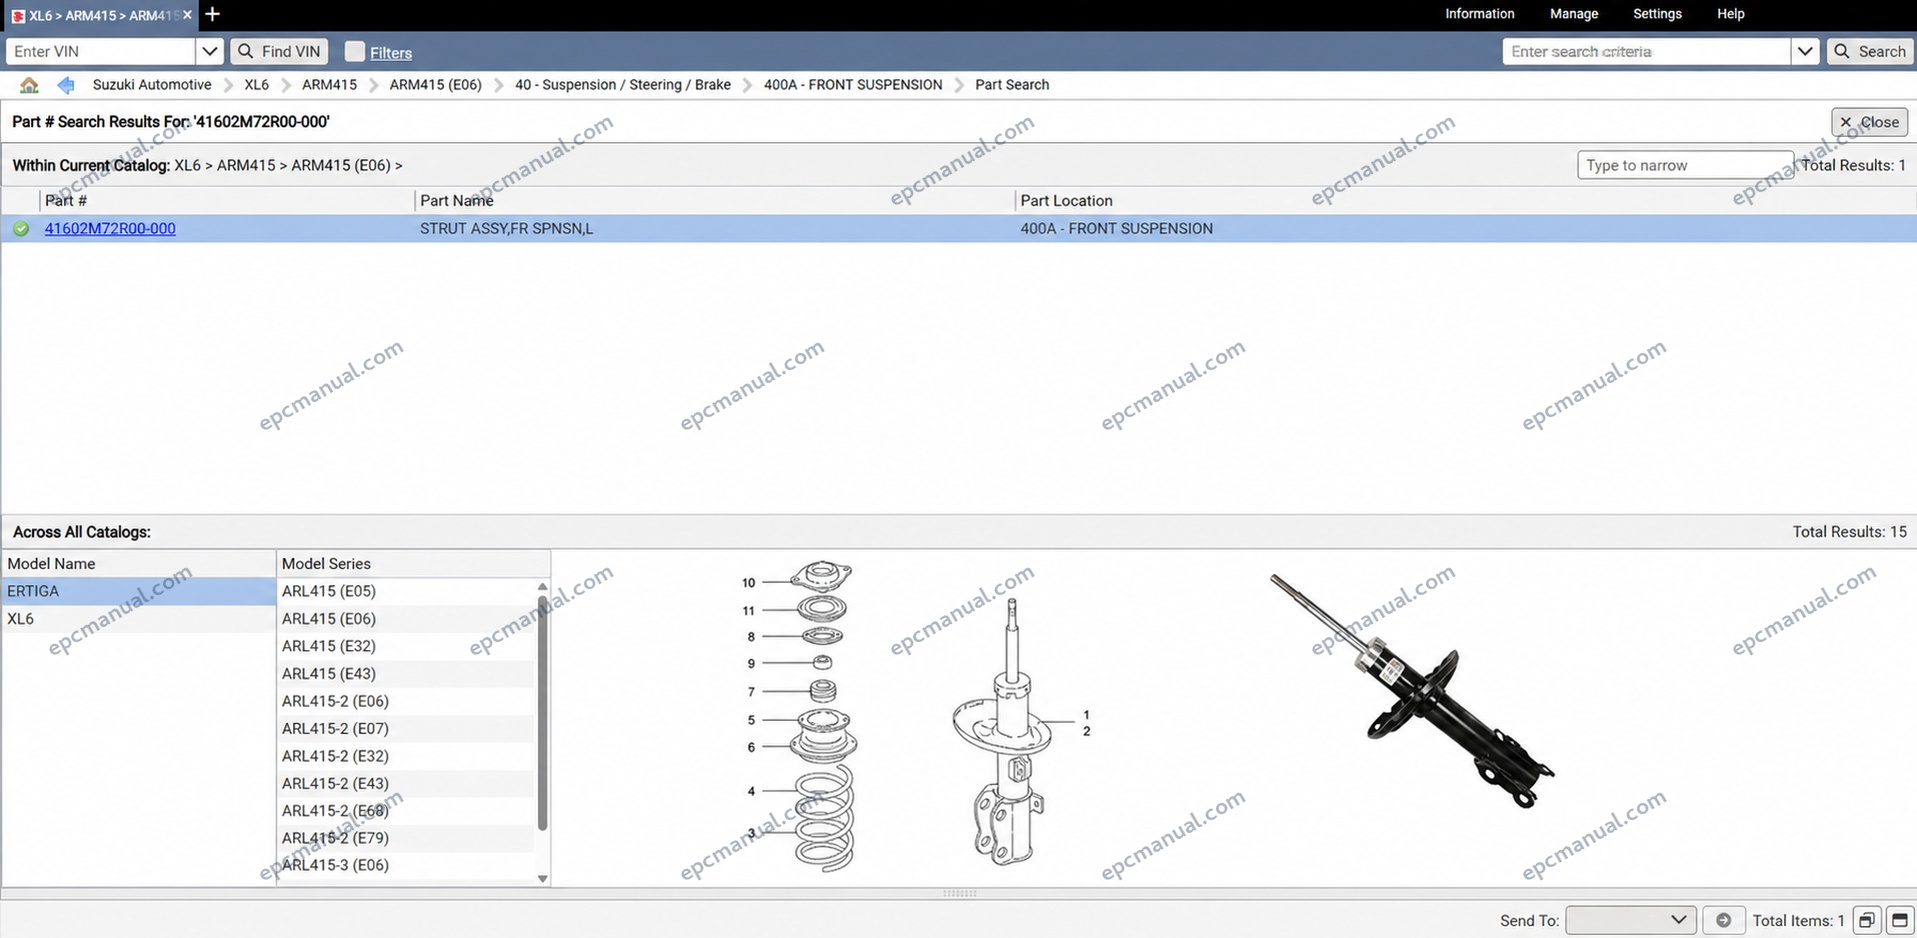The image size is (1917, 938).
Task: Click the Type to narrow field
Action: point(1685,165)
